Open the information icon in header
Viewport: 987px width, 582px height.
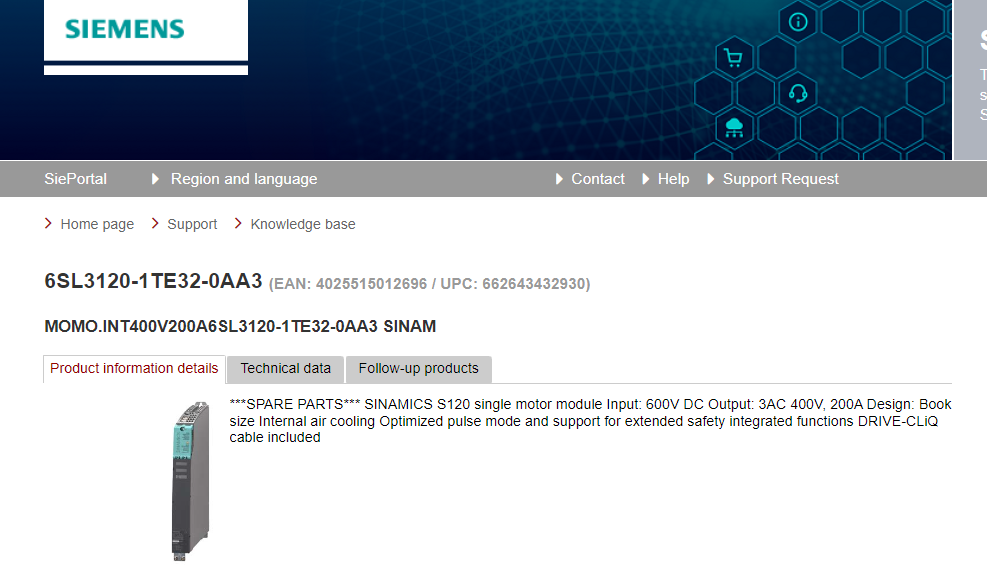click(798, 22)
